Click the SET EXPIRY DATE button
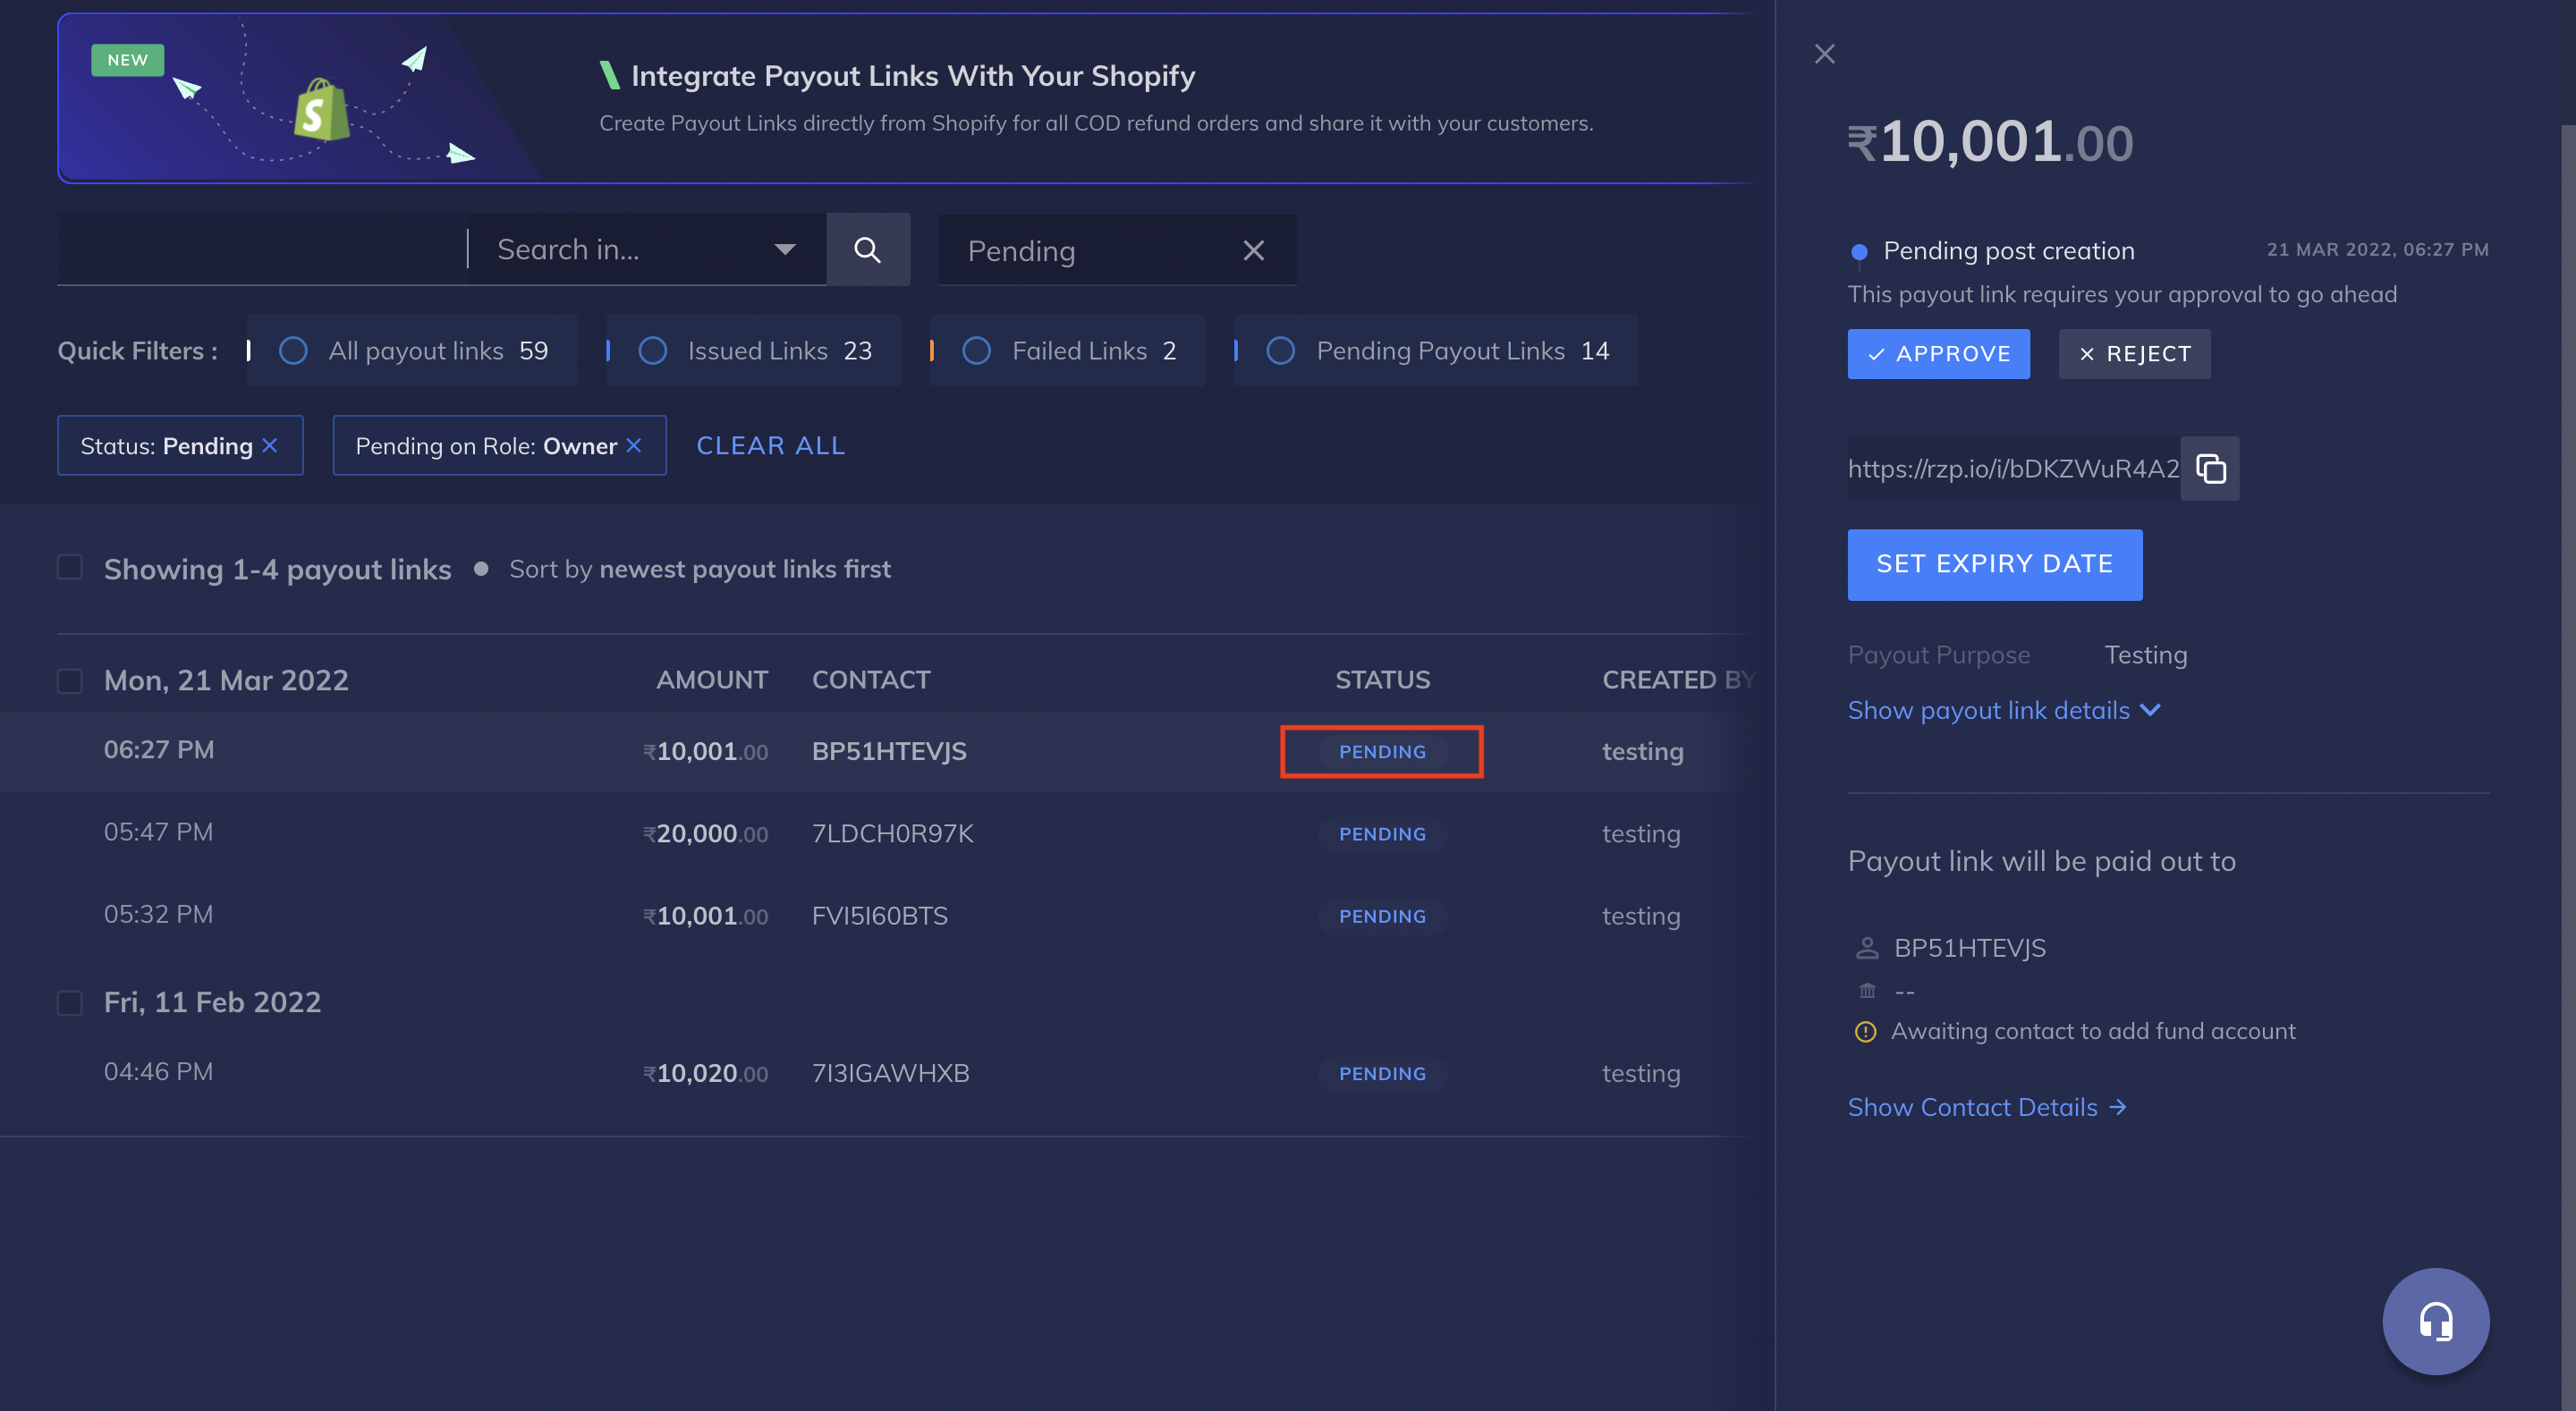The height and width of the screenshot is (1411, 2576). click(x=1994, y=564)
